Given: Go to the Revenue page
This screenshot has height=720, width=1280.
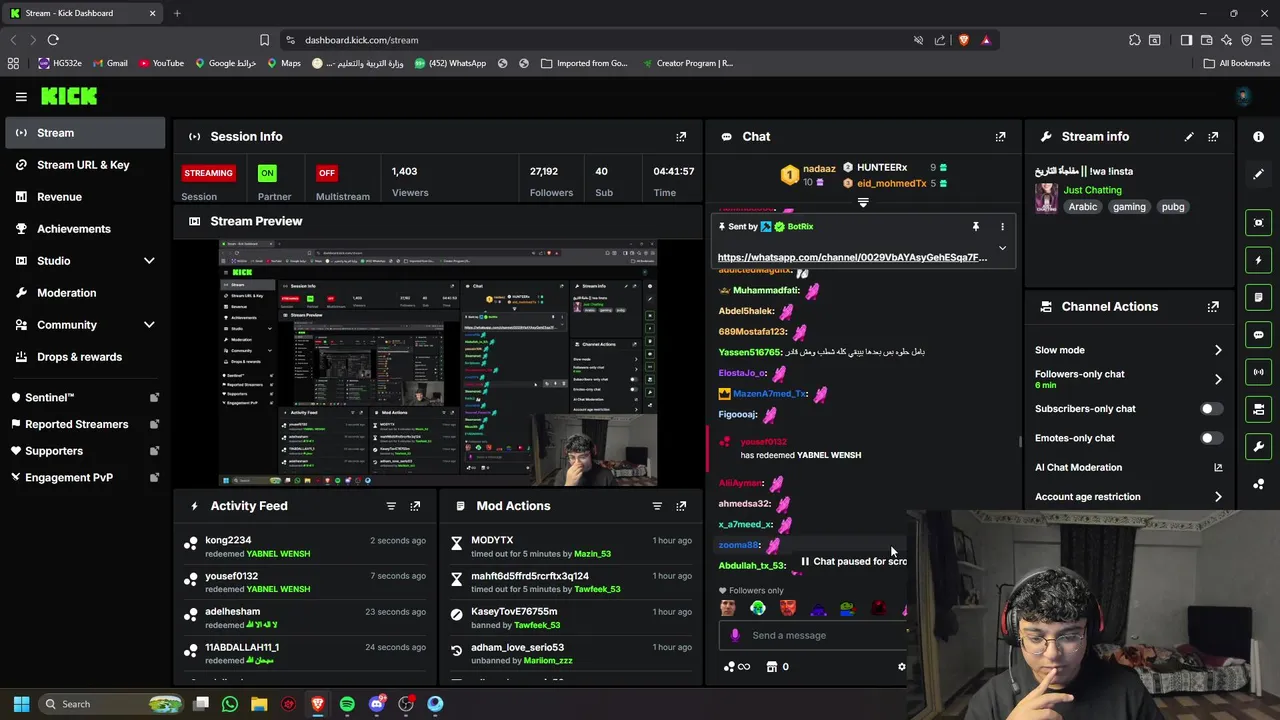Looking at the screenshot, I should [x=85, y=197].
